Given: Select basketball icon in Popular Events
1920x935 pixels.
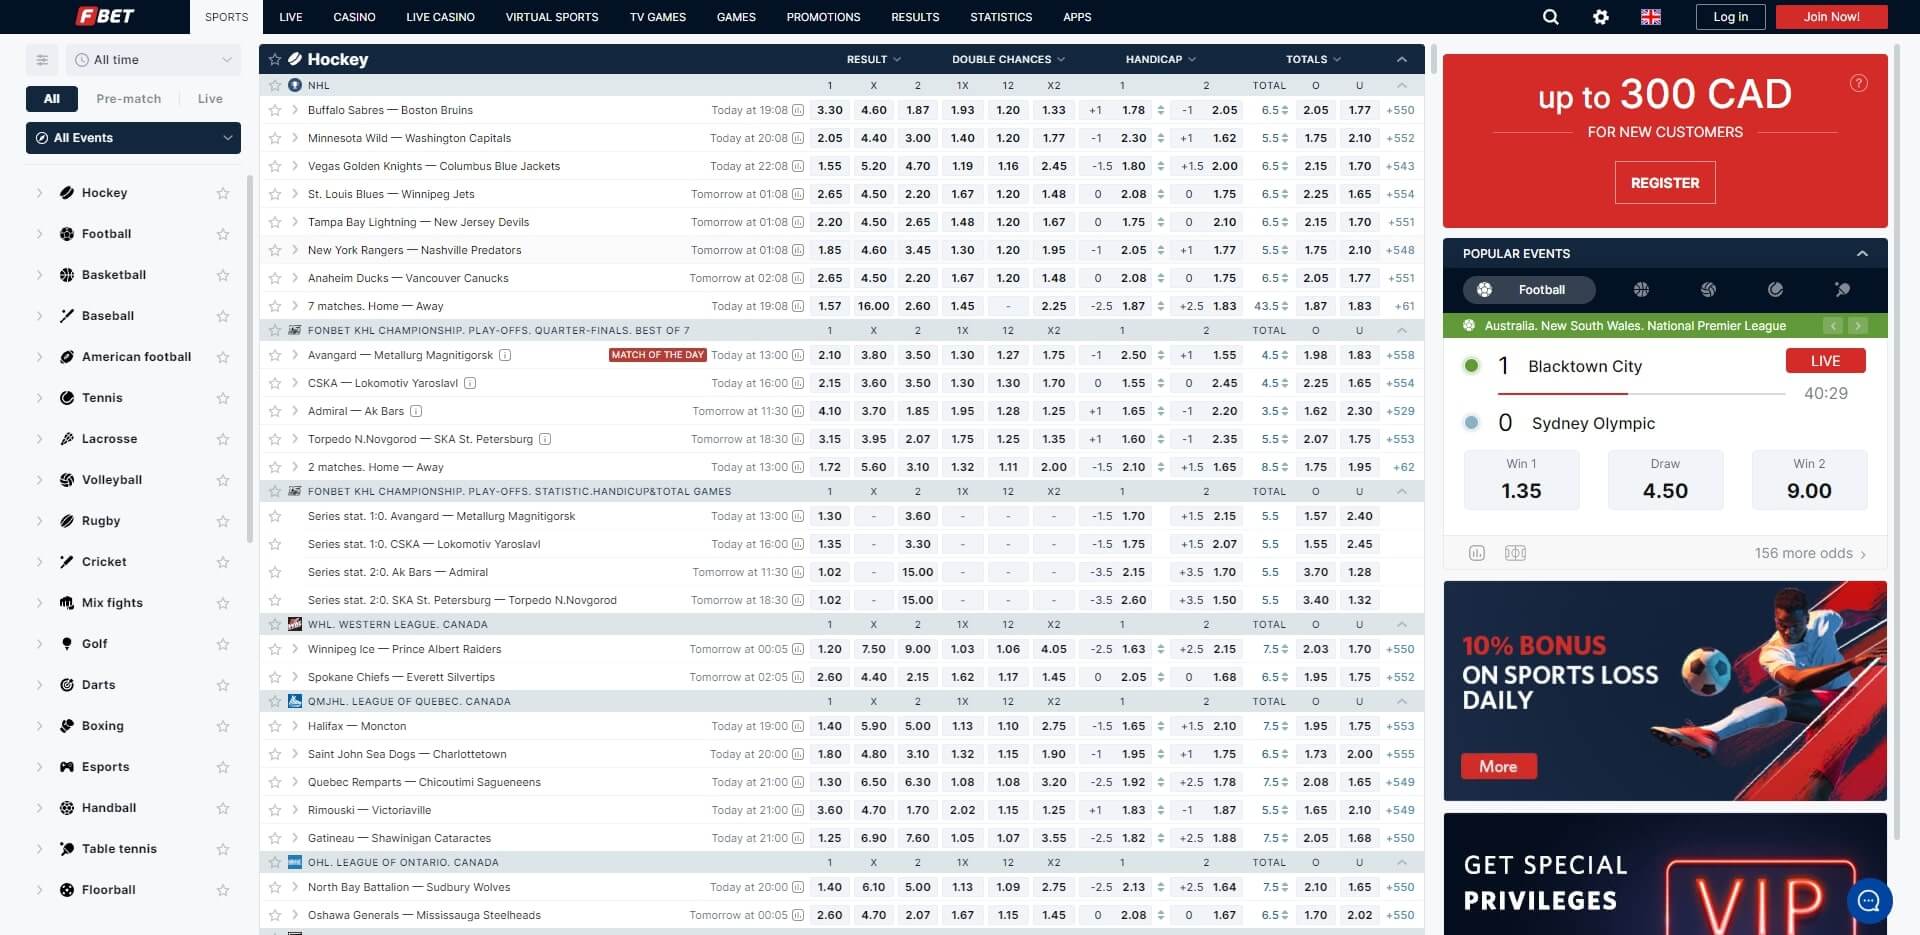Looking at the screenshot, I should coord(1641,290).
